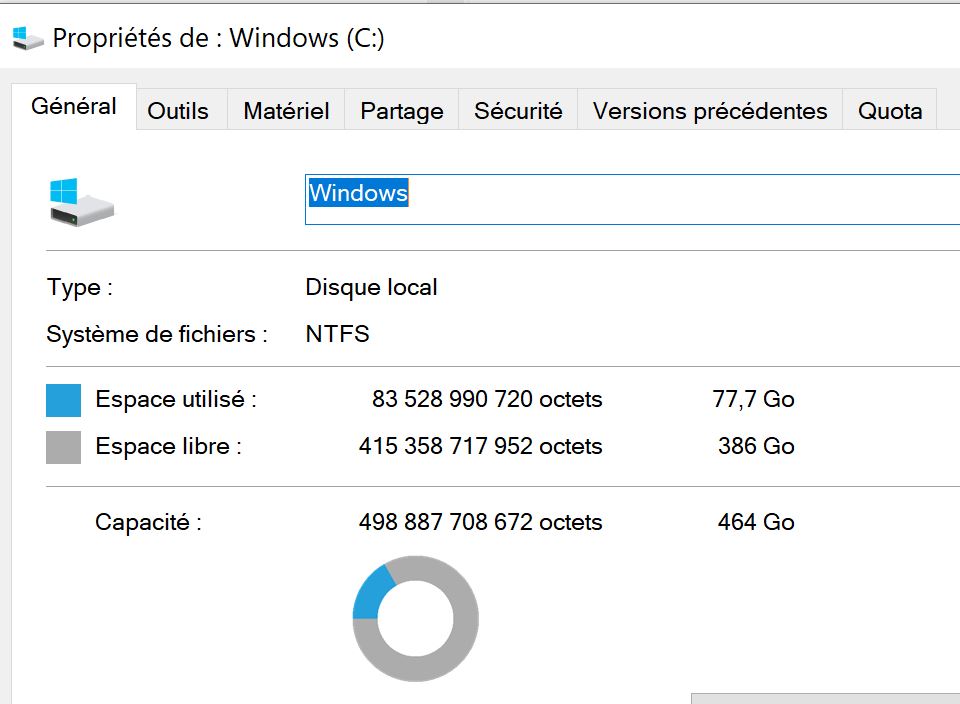Click the NTFS file system value
The height and width of the screenshot is (704, 960).
[x=337, y=334]
